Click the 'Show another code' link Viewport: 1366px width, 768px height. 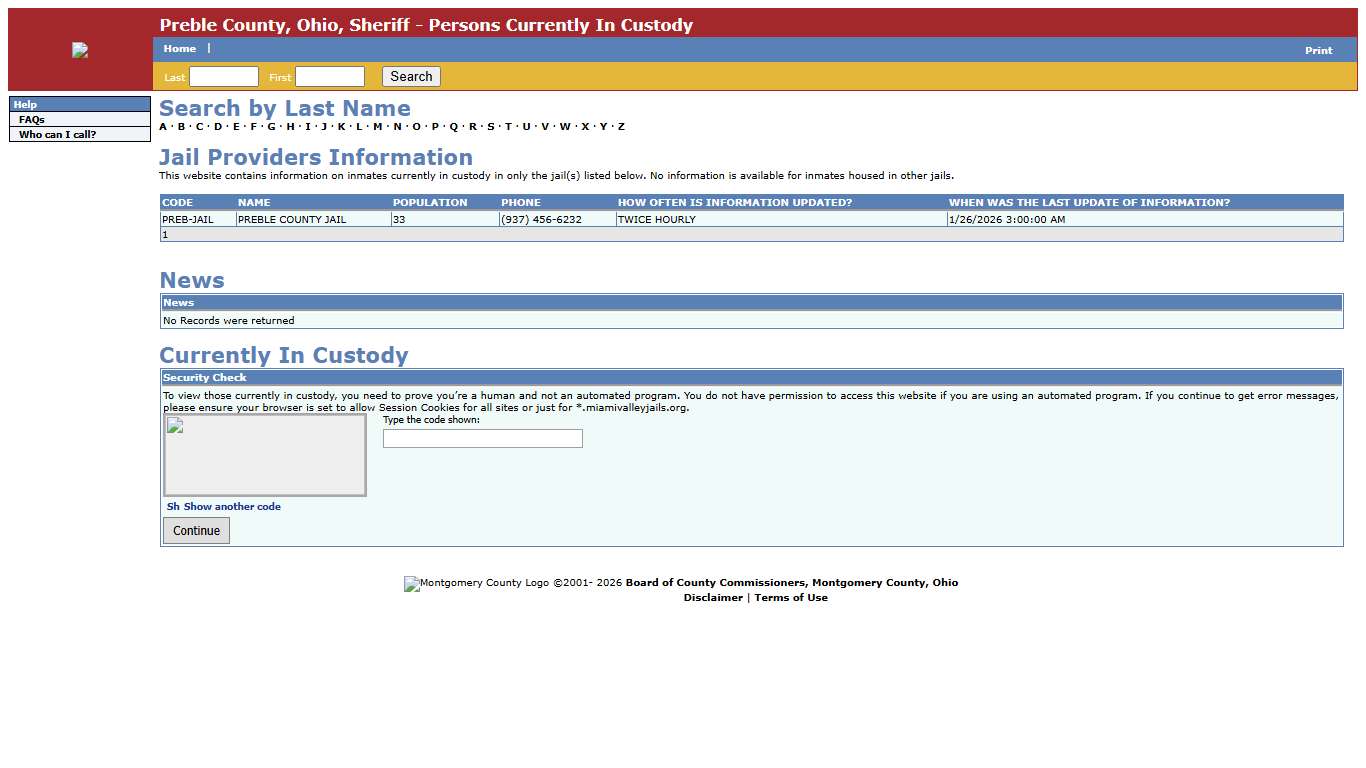coord(232,507)
